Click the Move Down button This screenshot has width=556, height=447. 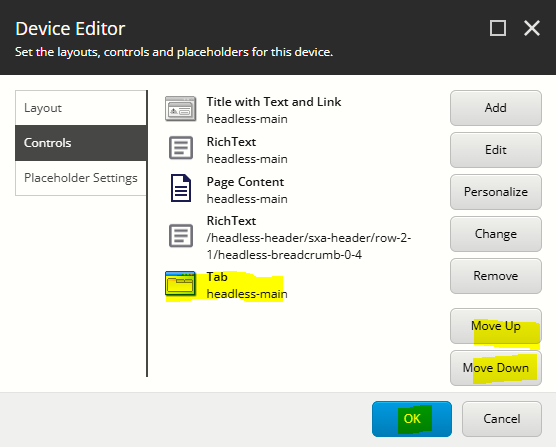click(496, 368)
